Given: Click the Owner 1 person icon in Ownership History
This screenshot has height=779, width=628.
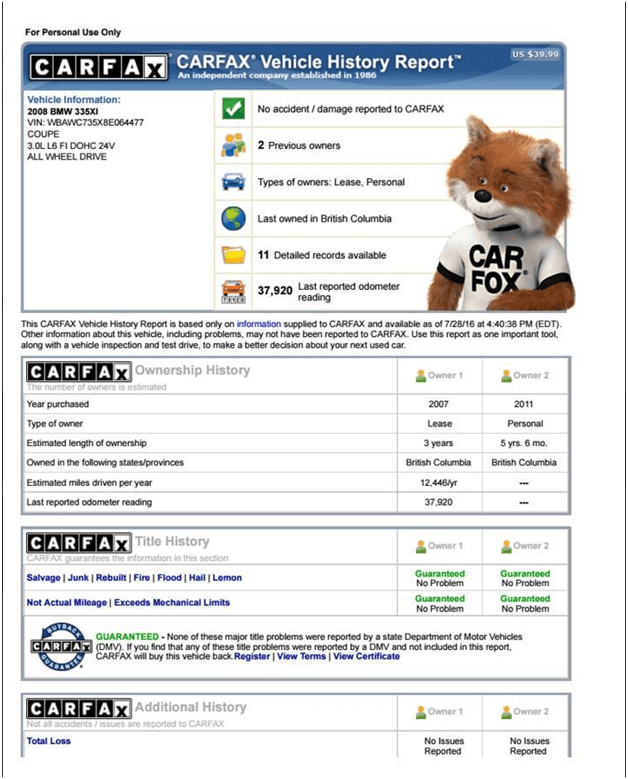Looking at the screenshot, I should pyautogui.click(x=421, y=376).
